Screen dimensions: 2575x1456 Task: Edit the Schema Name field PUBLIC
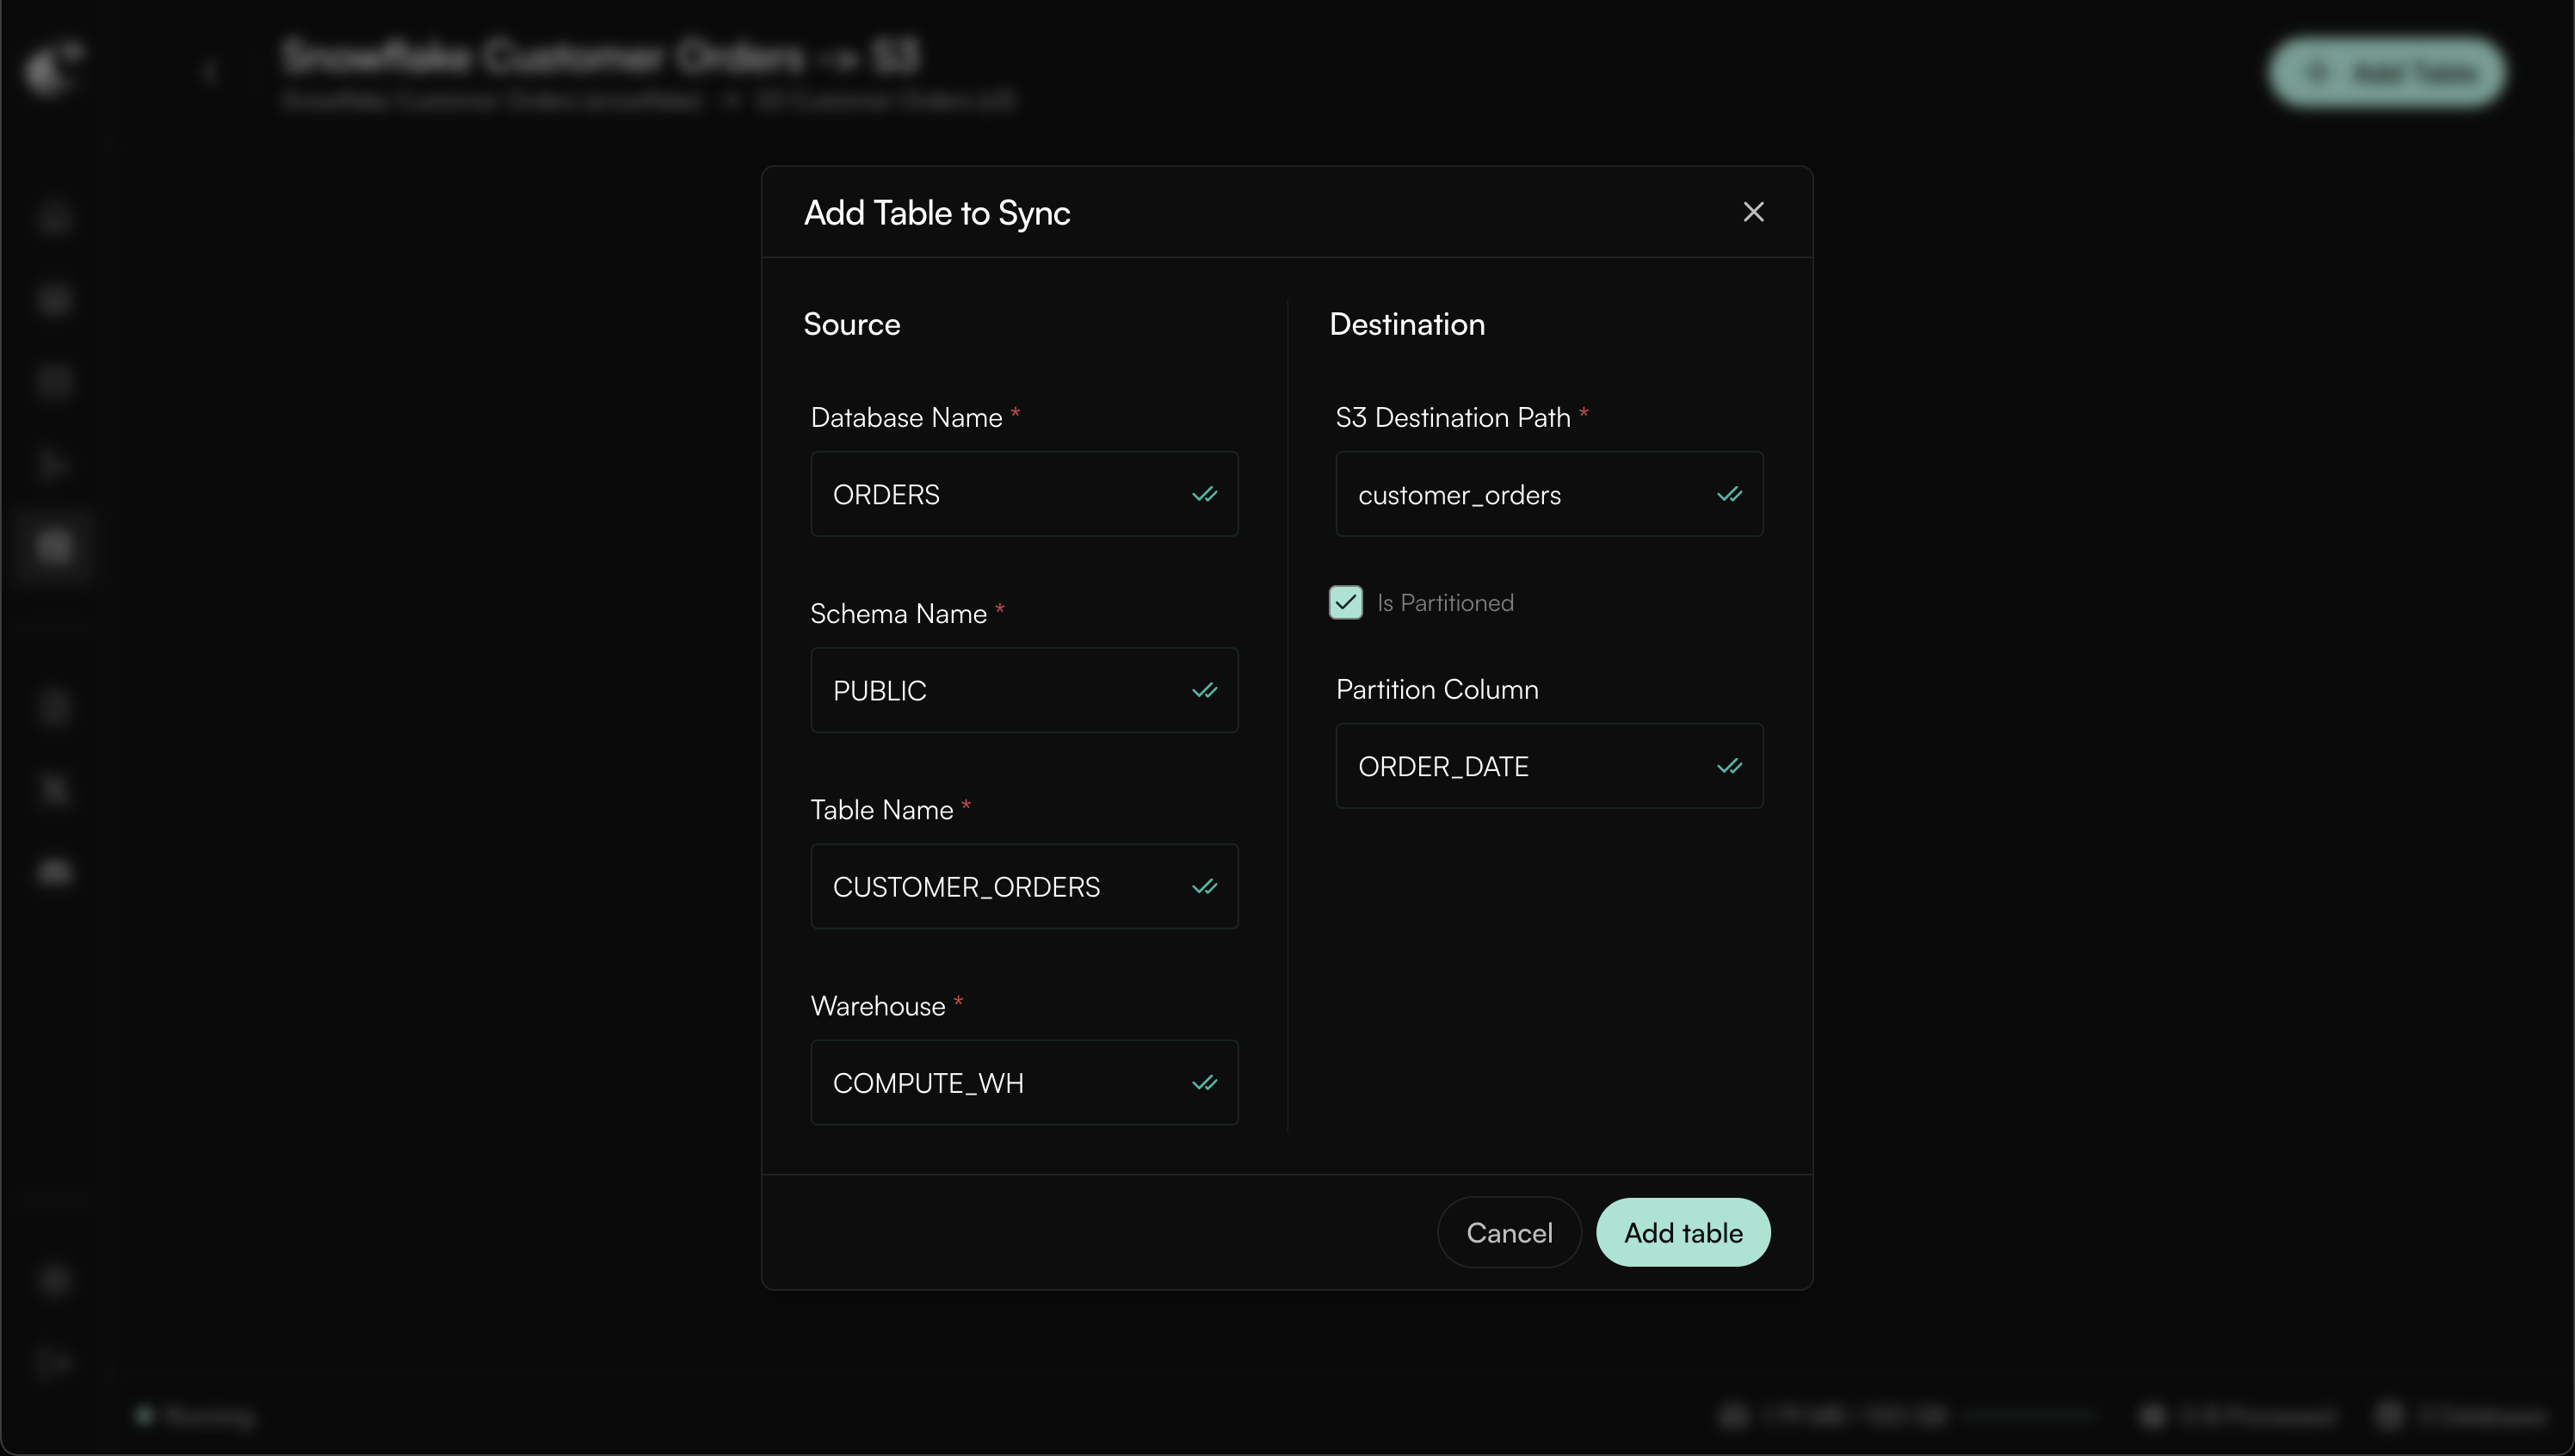point(1024,690)
